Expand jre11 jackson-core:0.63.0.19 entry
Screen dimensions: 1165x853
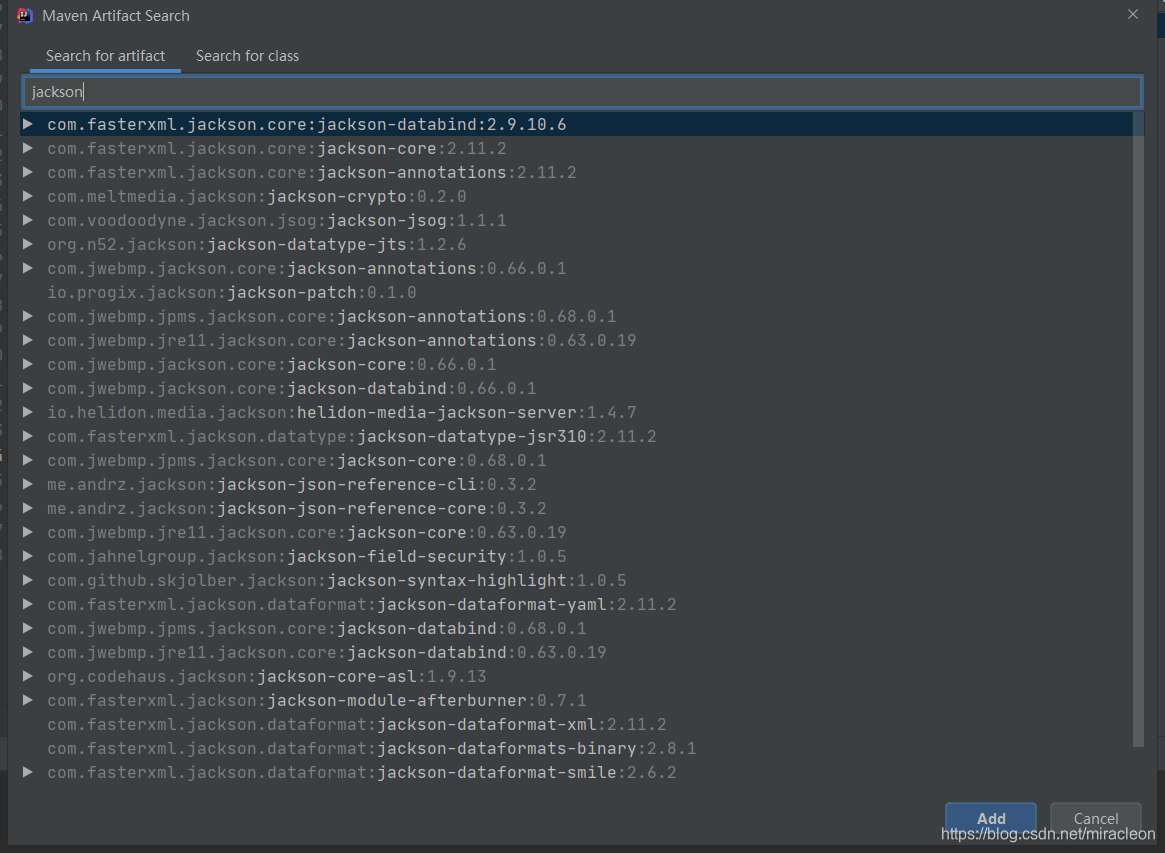click(x=27, y=532)
